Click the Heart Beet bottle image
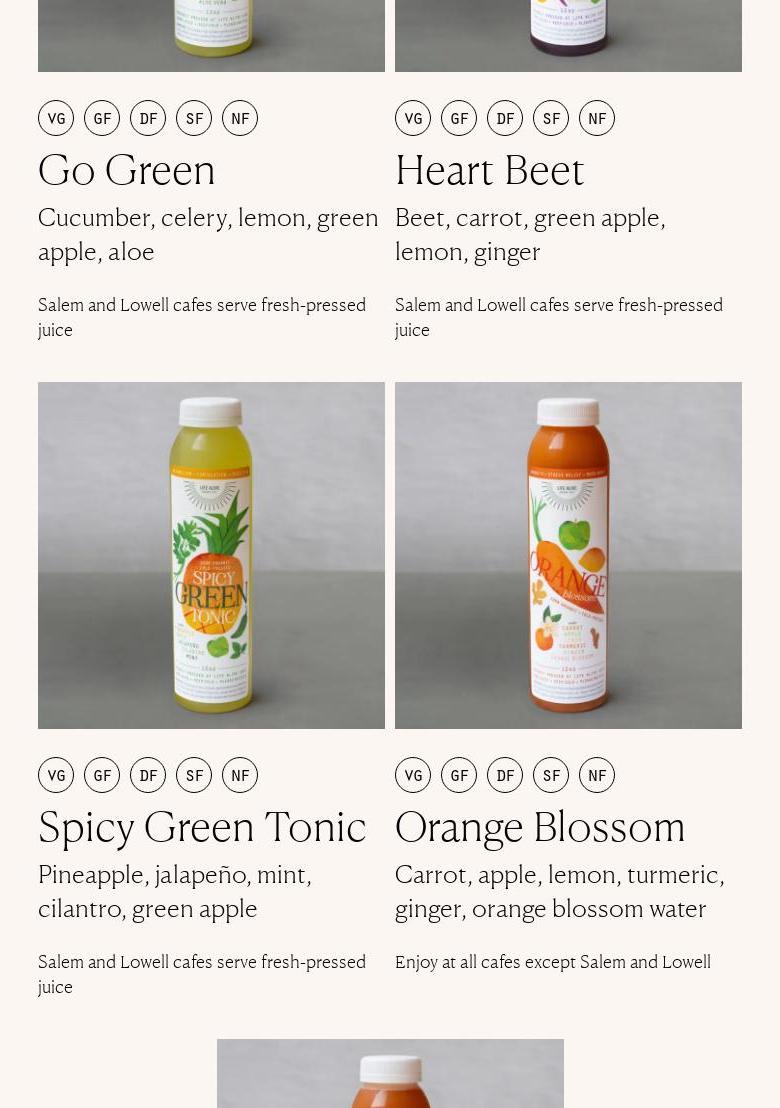The width and height of the screenshot is (780, 1108). pyautogui.click(x=568, y=35)
